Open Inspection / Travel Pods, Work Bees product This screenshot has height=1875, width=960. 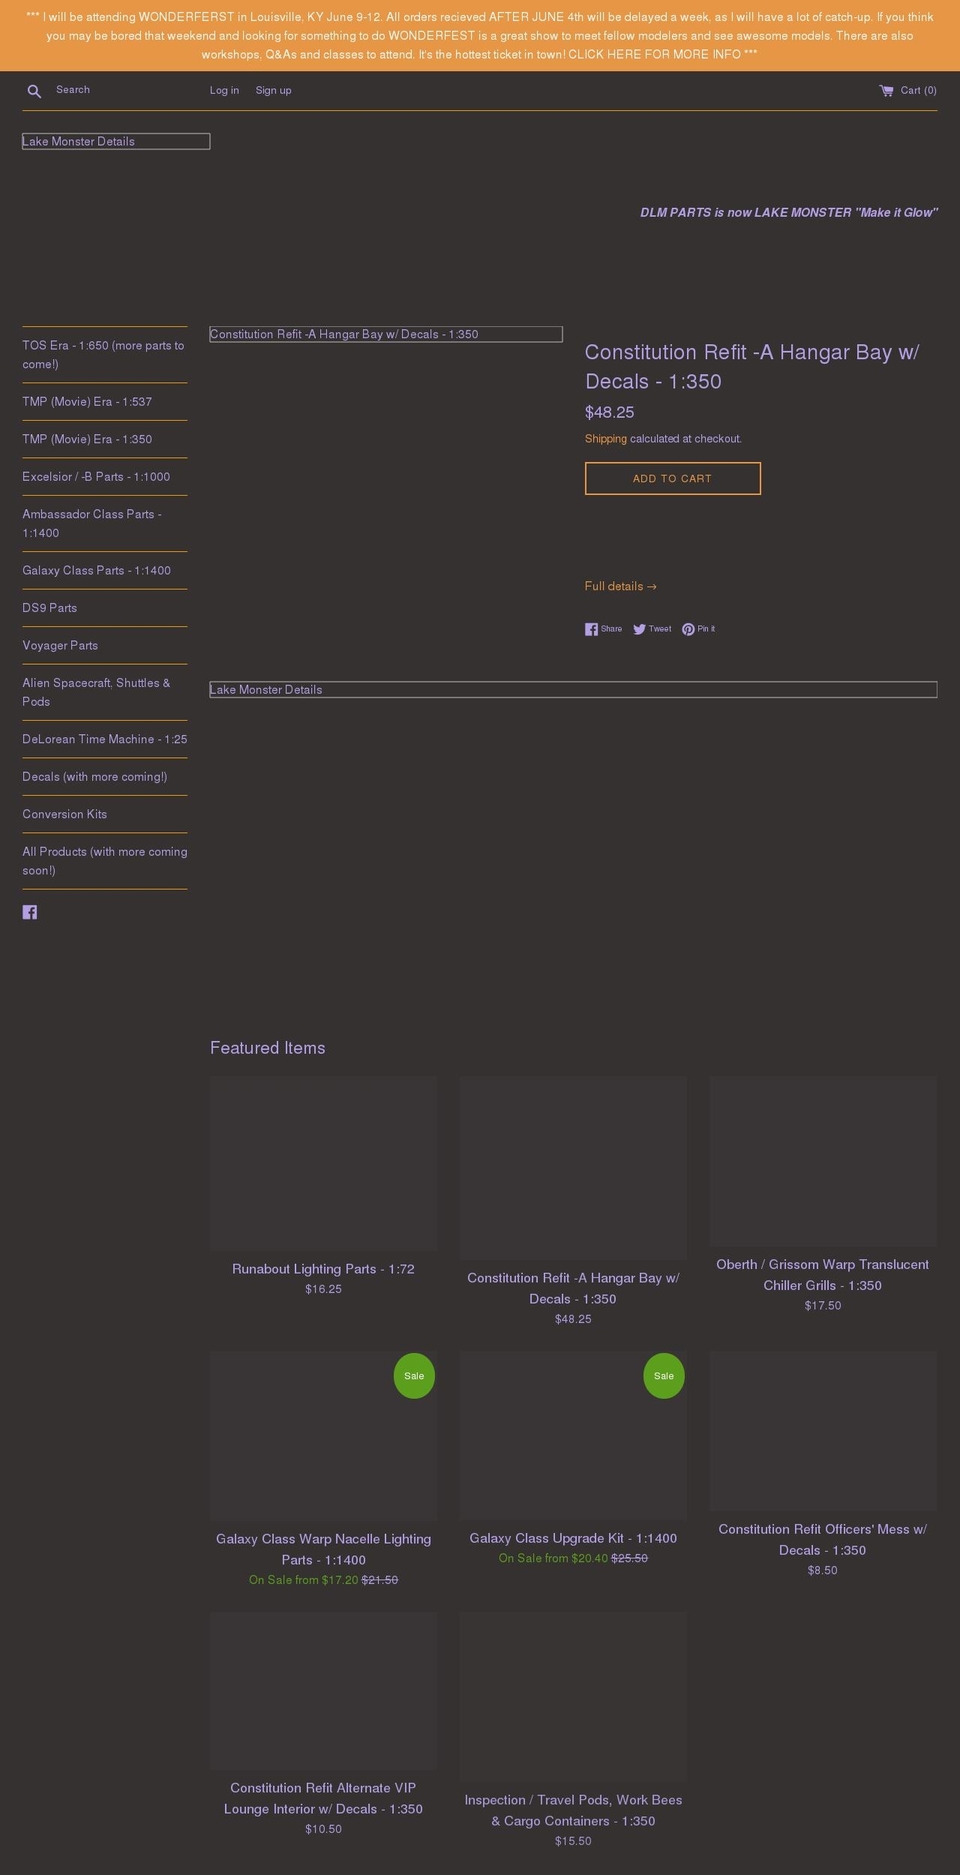(573, 1810)
